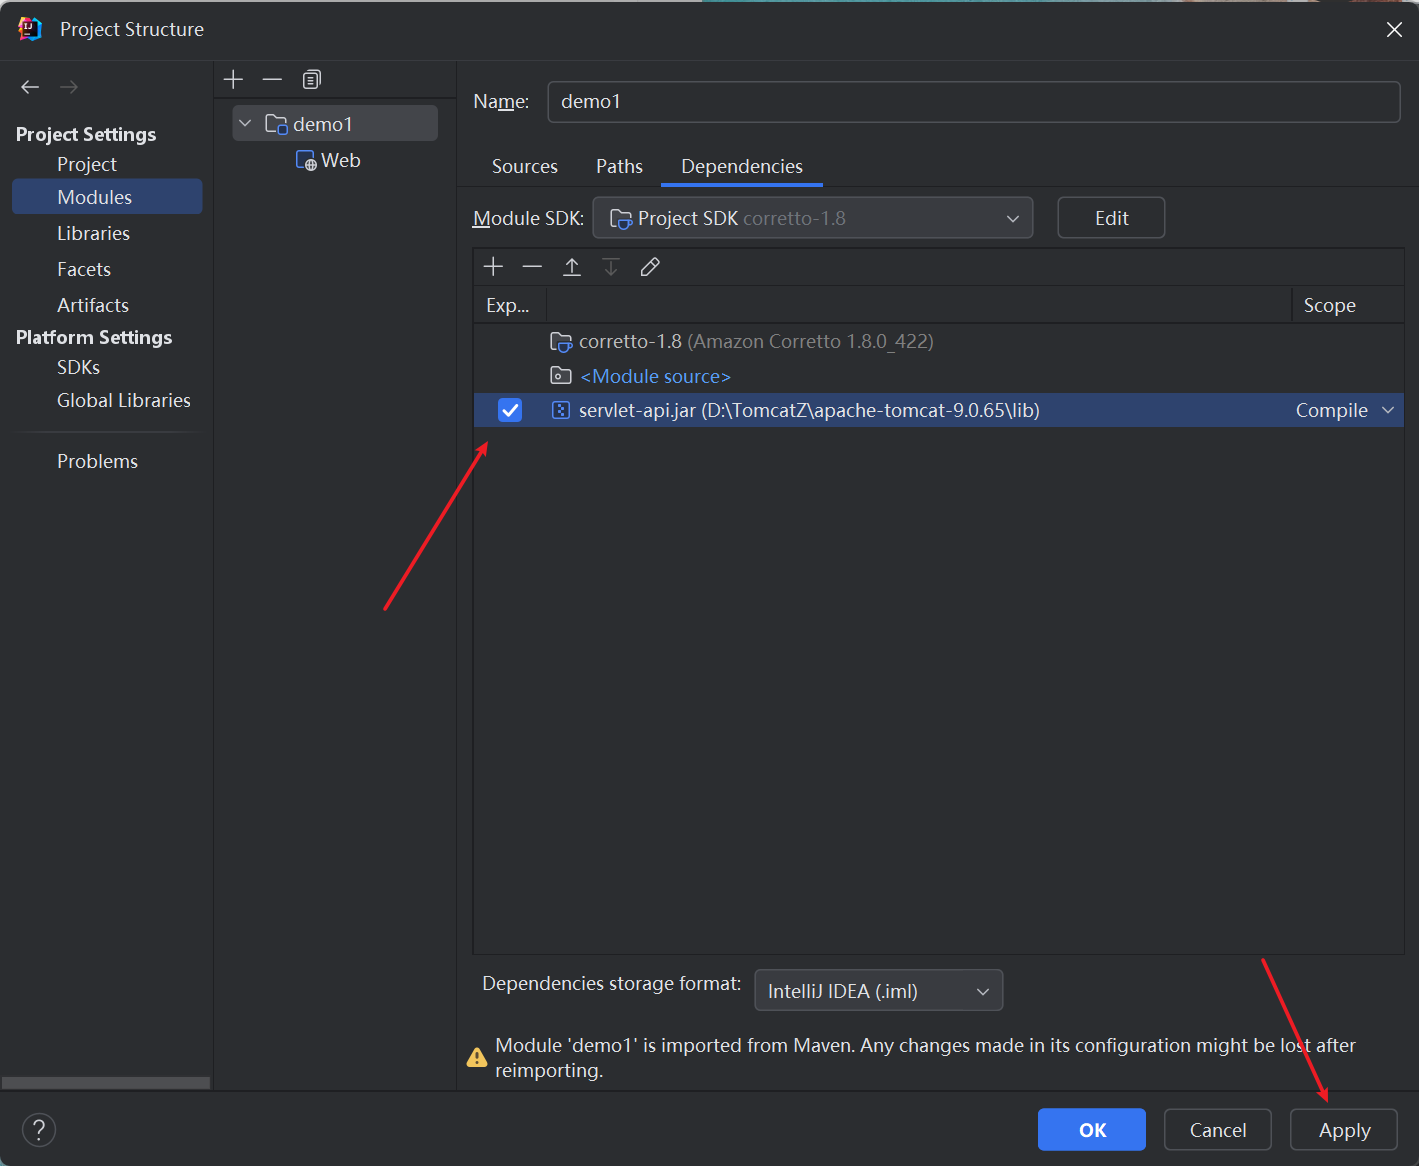Open the Problems section
Viewport: 1419px width, 1166px height.
tap(98, 461)
